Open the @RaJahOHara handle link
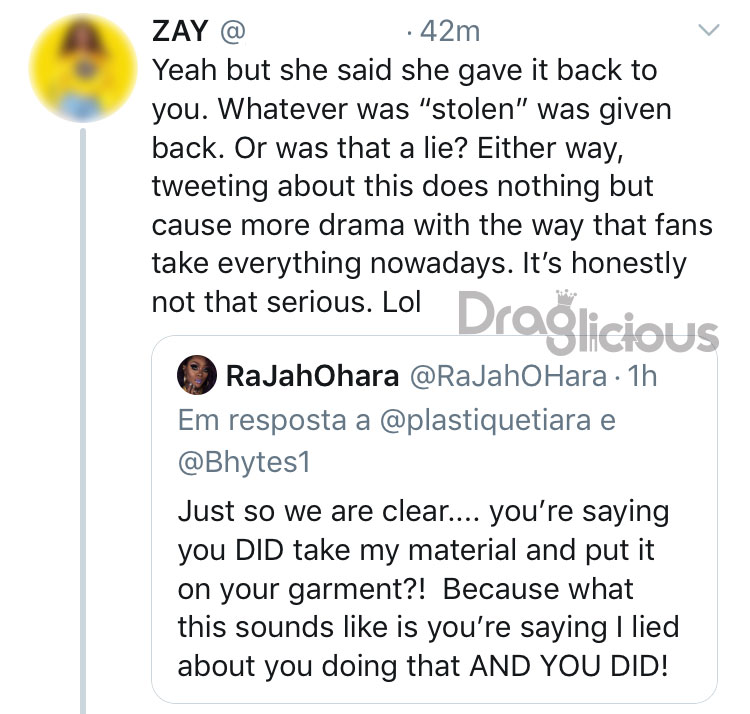750x714 pixels. pos(508,376)
